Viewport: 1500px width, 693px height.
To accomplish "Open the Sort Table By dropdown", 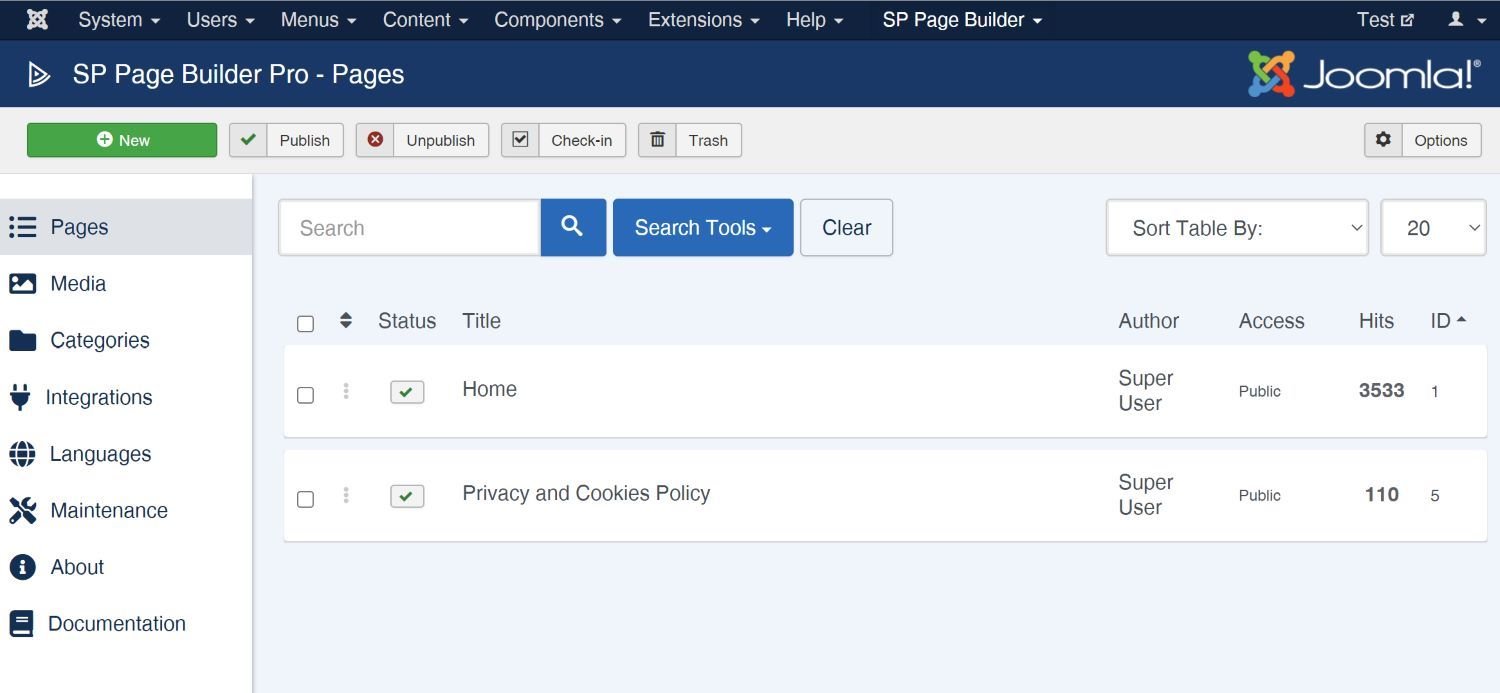I will pos(1236,227).
